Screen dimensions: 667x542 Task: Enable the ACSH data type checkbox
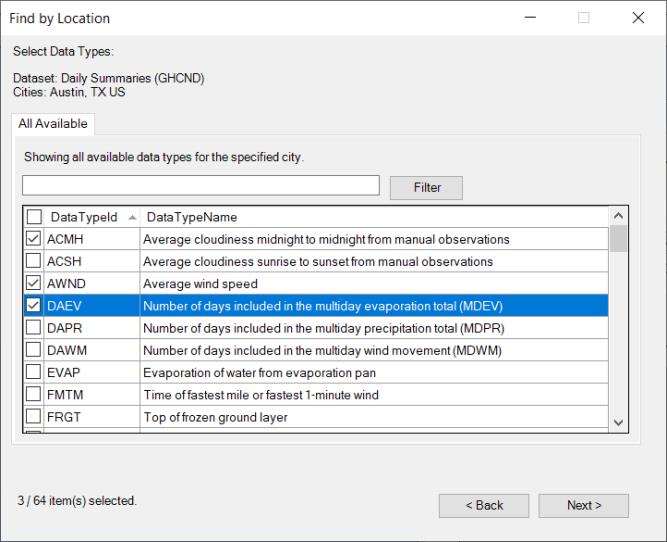(34, 261)
